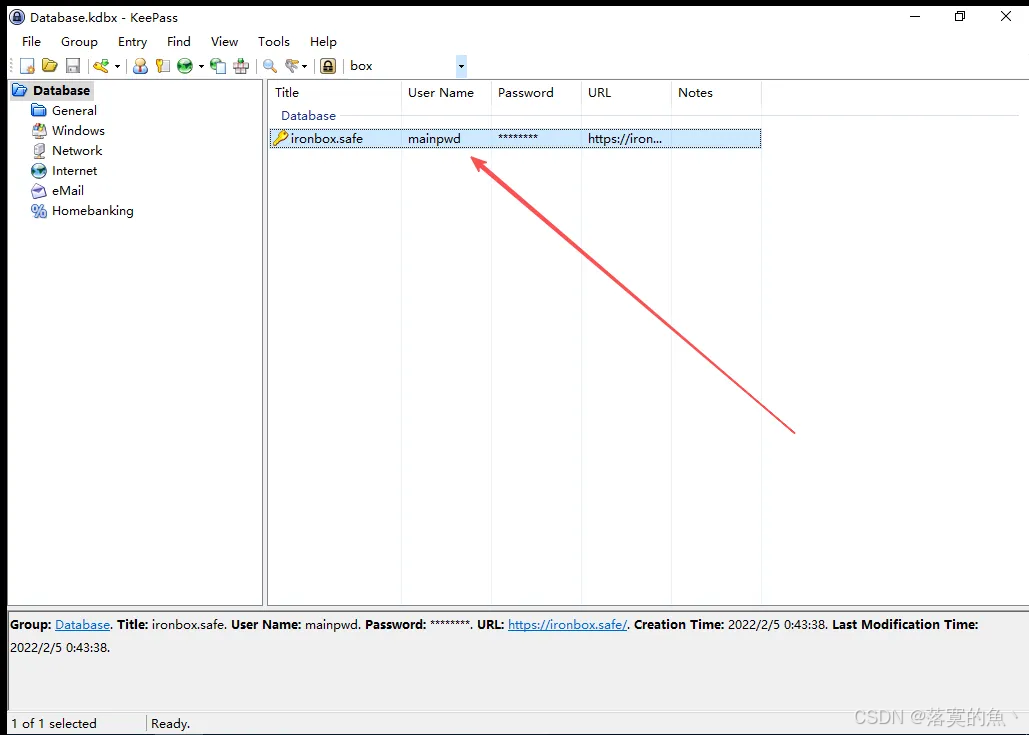The image size is (1029, 735).
Task: Click the key icon of the ironbox.safe entry
Action: (x=281, y=138)
